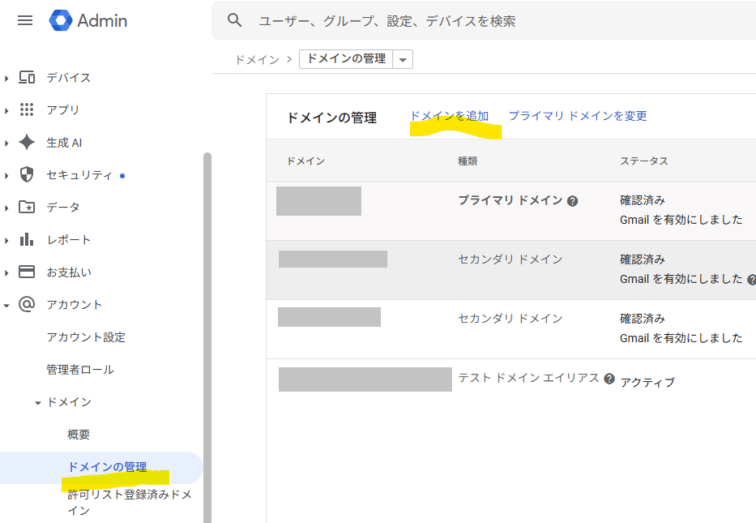Click the Apps grid icon
Screen dimensions: 756x523
coord(27,110)
